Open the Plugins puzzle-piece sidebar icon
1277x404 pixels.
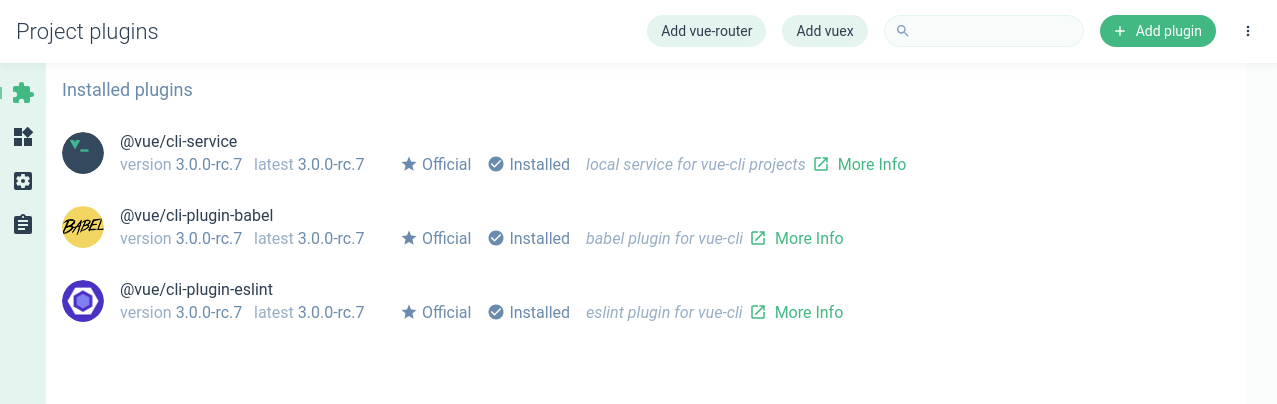23,93
